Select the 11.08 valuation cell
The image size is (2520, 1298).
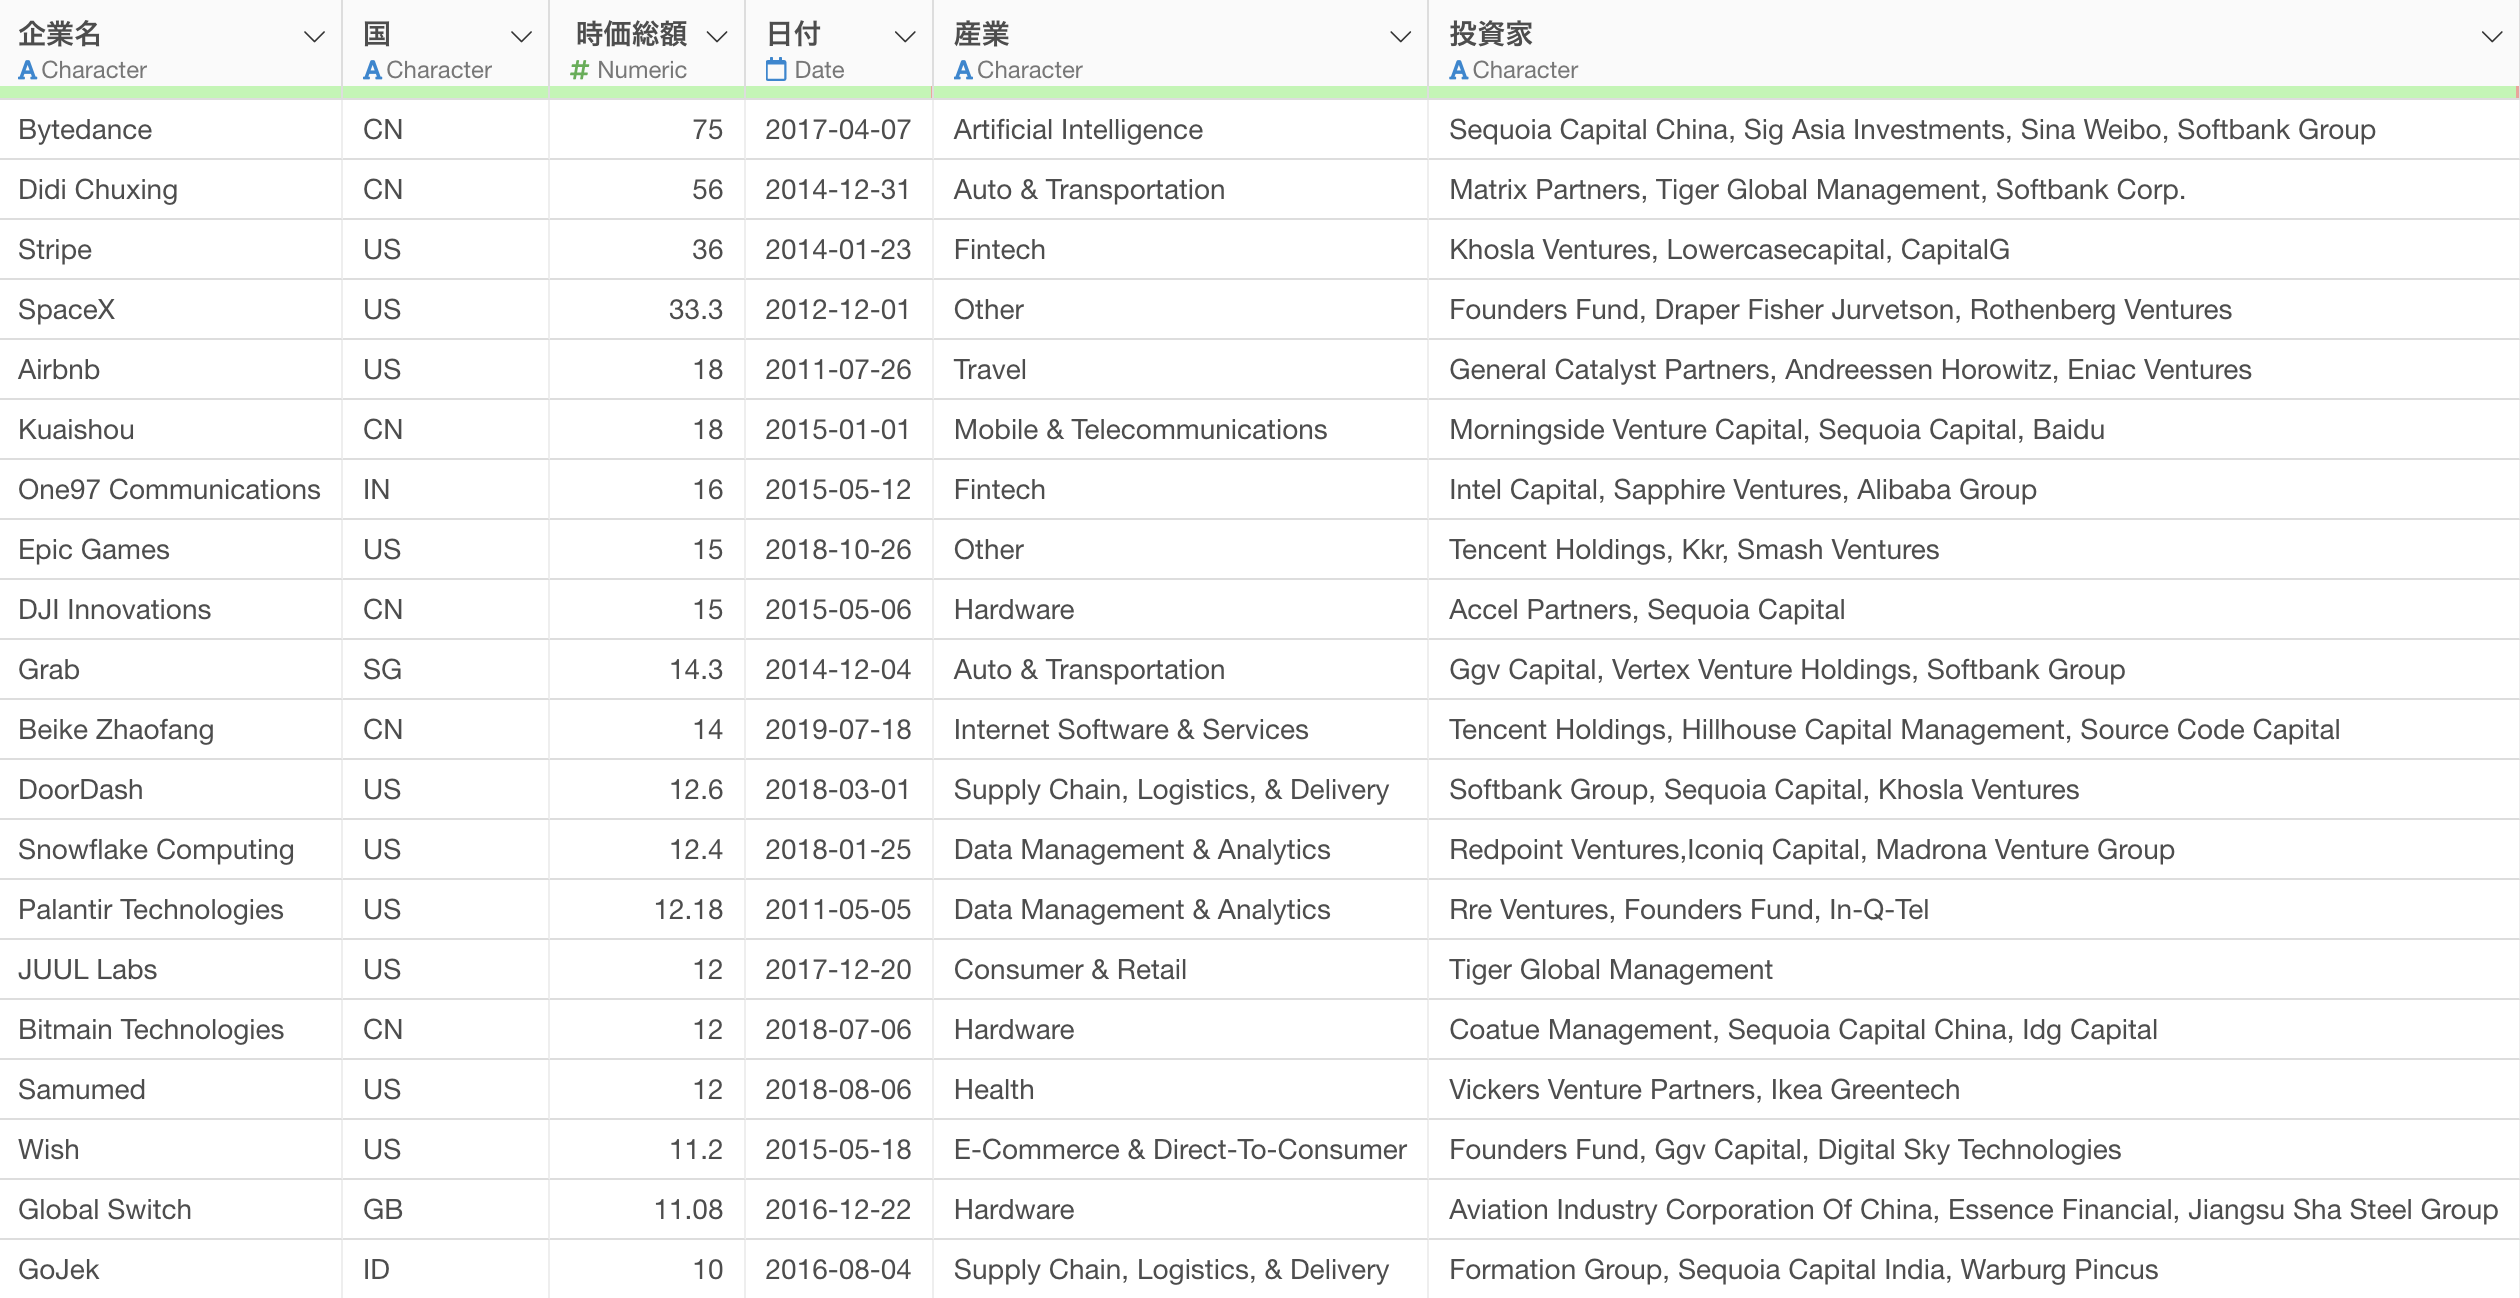click(647, 1210)
